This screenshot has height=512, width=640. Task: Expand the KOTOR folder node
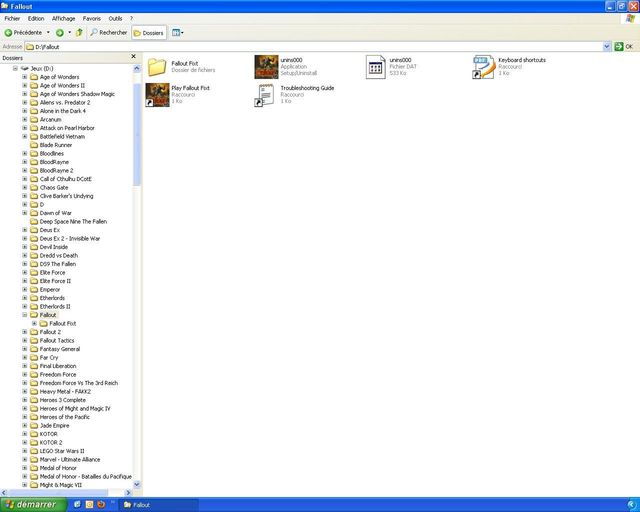pos(25,434)
